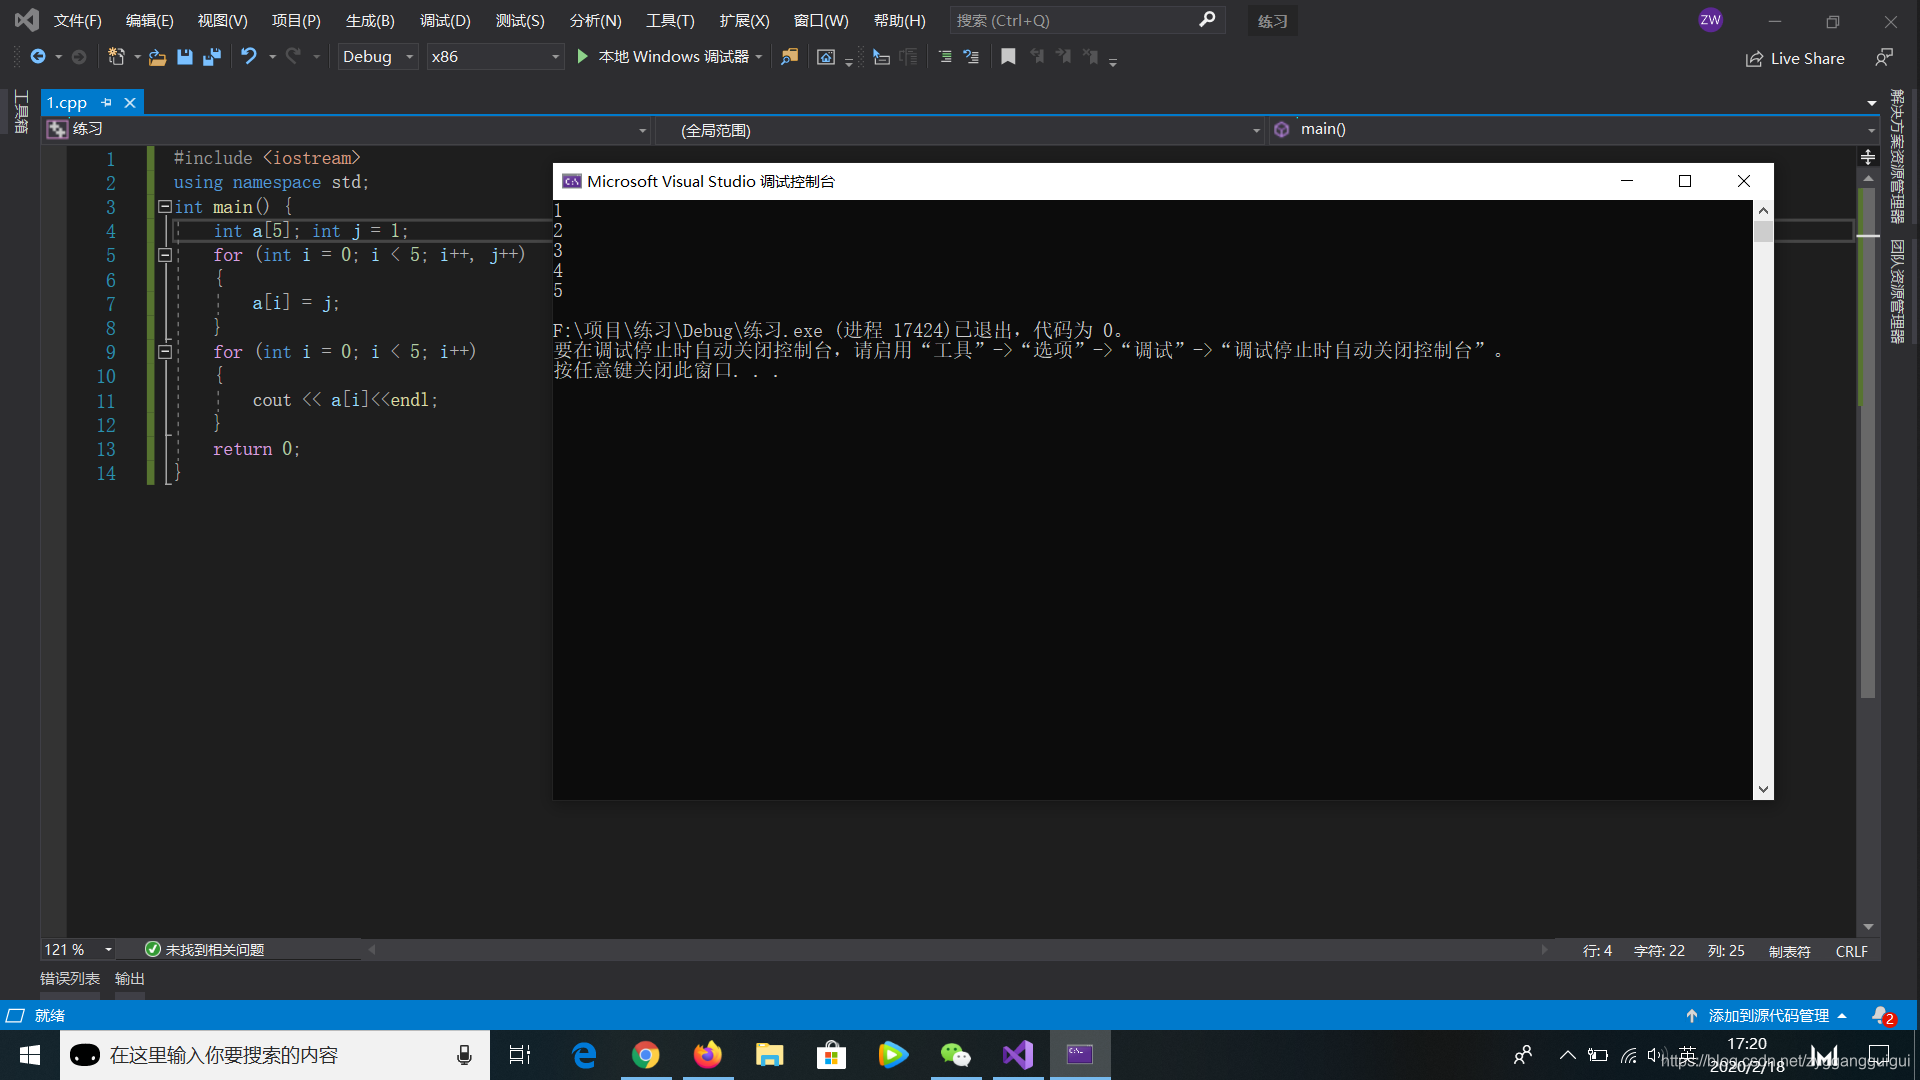Click the CRLF line ending indicator
This screenshot has width=1920, height=1080.
click(x=1851, y=951)
